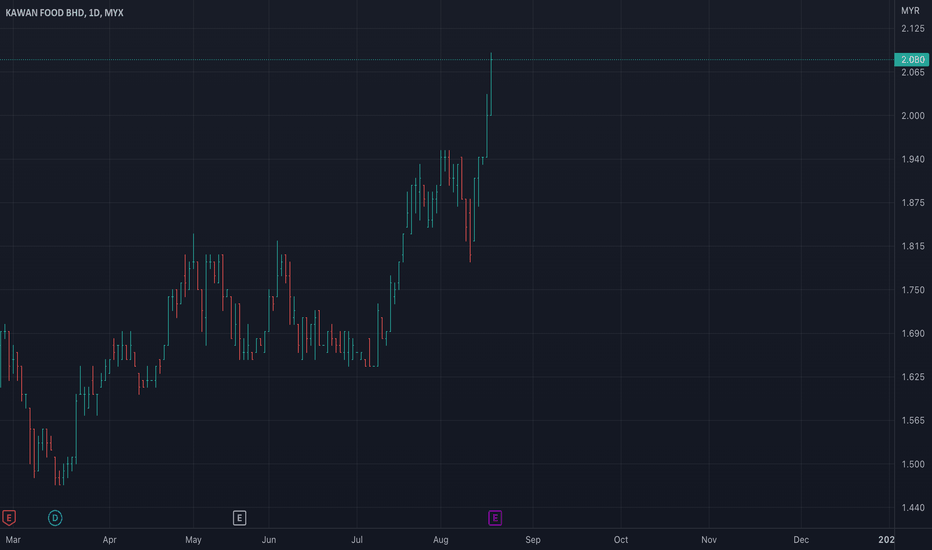Click the Sep label on time axis
Image resolution: width=932 pixels, height=550 pixels.
(533, 540)
